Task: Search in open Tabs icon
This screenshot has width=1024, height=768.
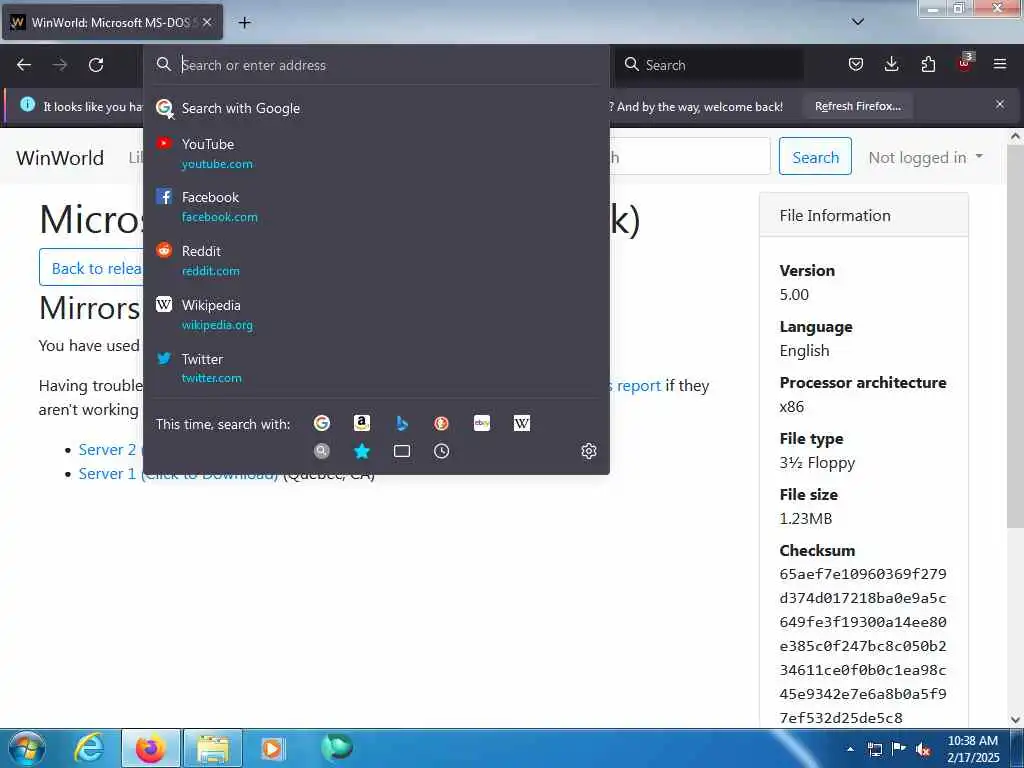Action: click(402, 451)
